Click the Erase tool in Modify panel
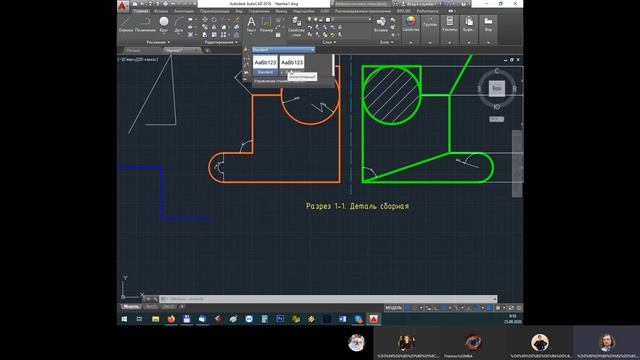The image size is (640, 360). click(x=236, y=20)
